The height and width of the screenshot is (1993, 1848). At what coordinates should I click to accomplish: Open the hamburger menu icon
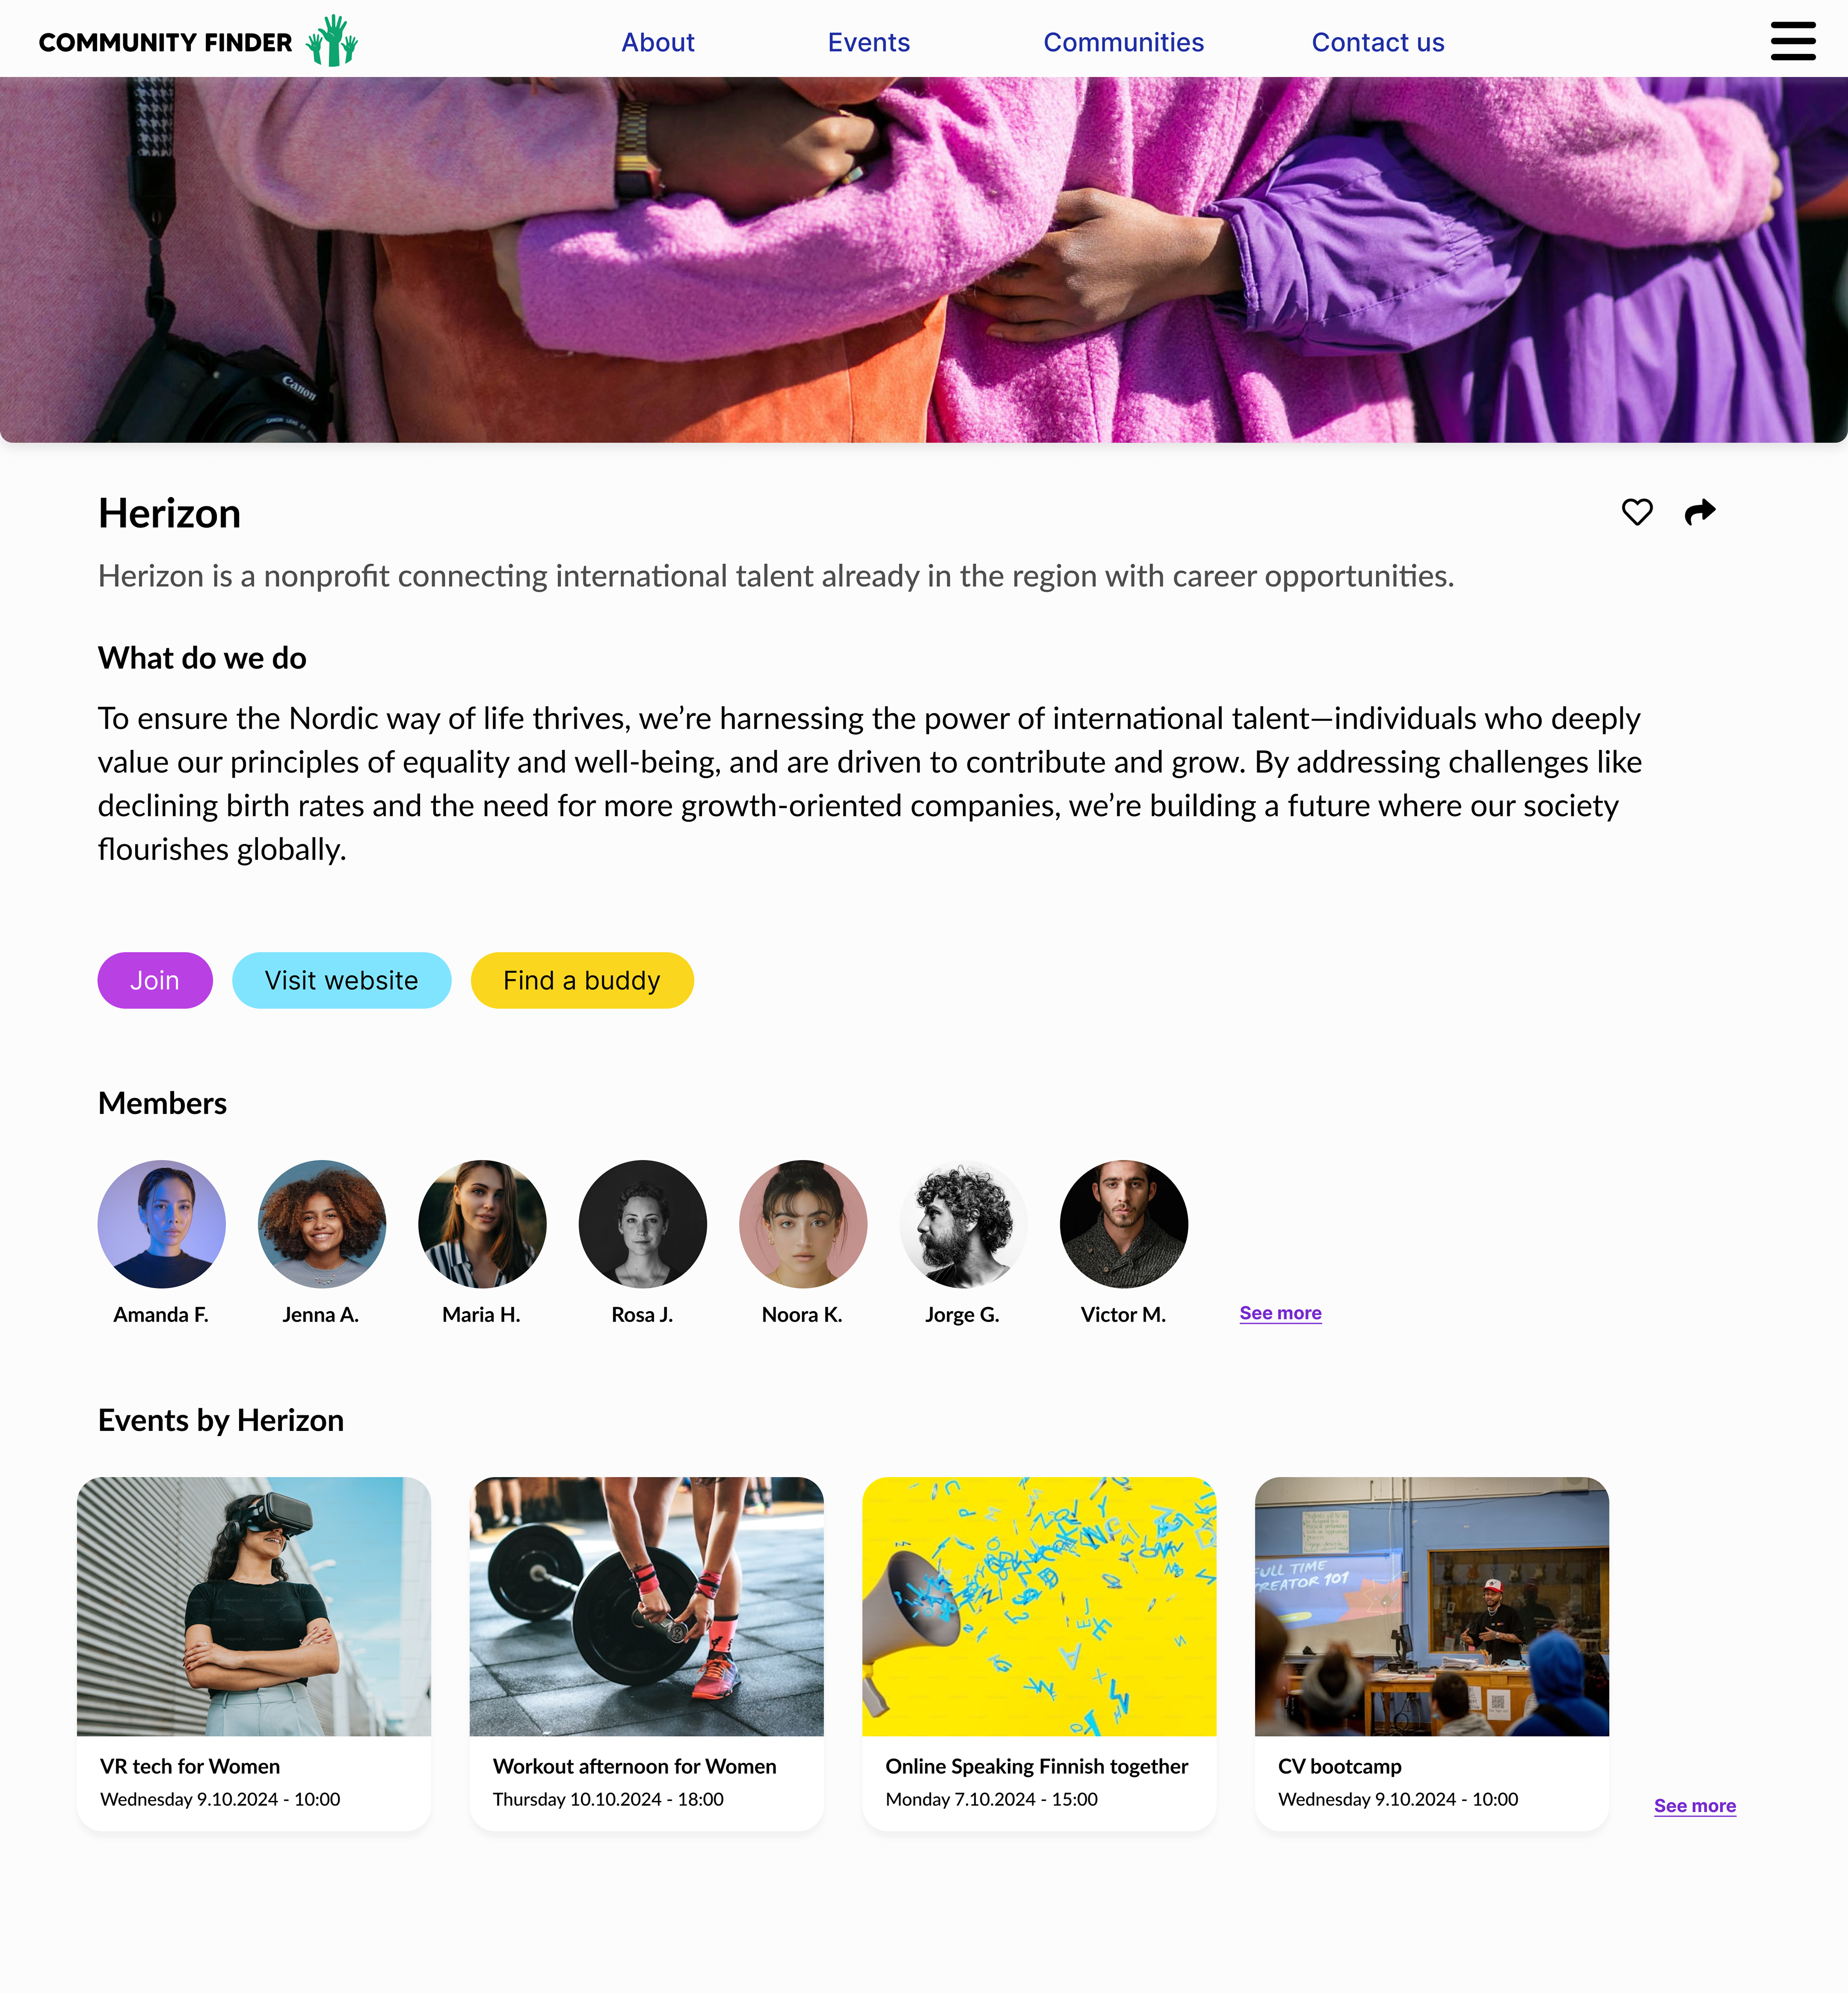[1792, 41]
